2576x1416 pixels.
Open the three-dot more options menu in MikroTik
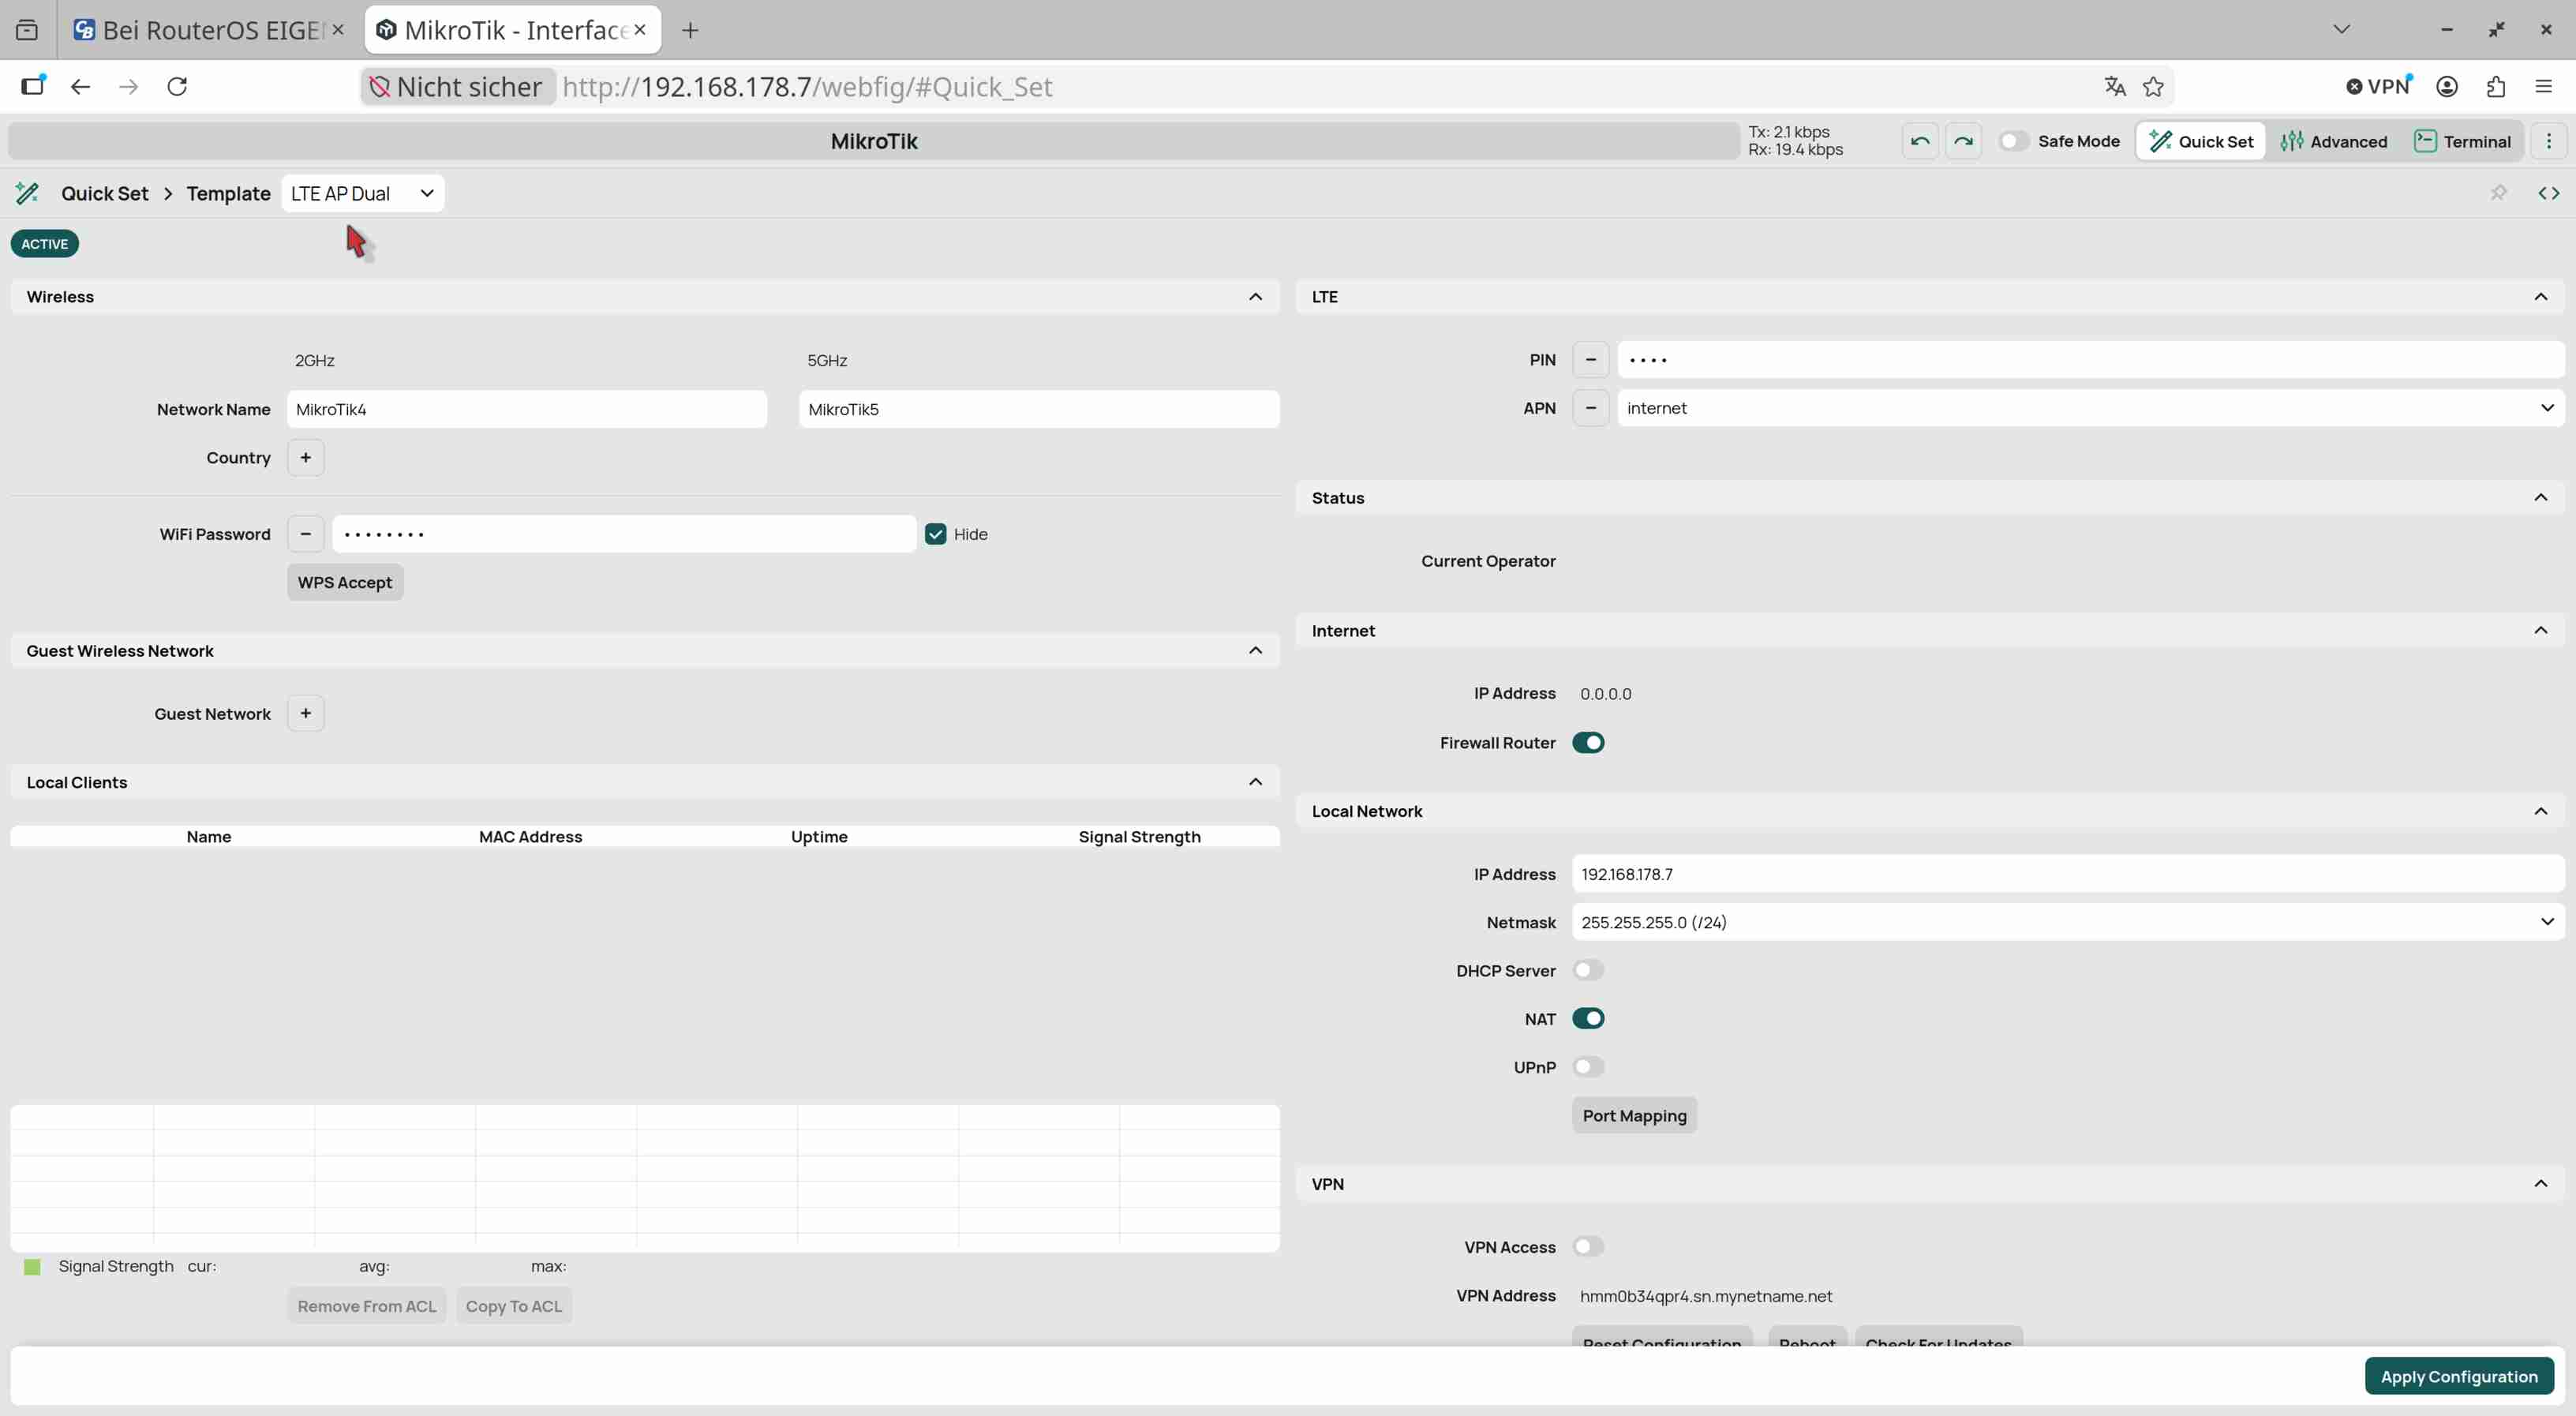(x=2548, y=141)
